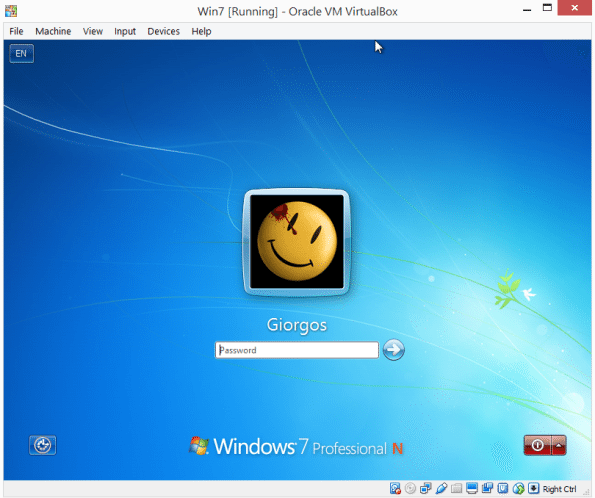The height and width of the screenshot is (498, 595).
Task: Click the optical disc status icon
Action: 410,489
